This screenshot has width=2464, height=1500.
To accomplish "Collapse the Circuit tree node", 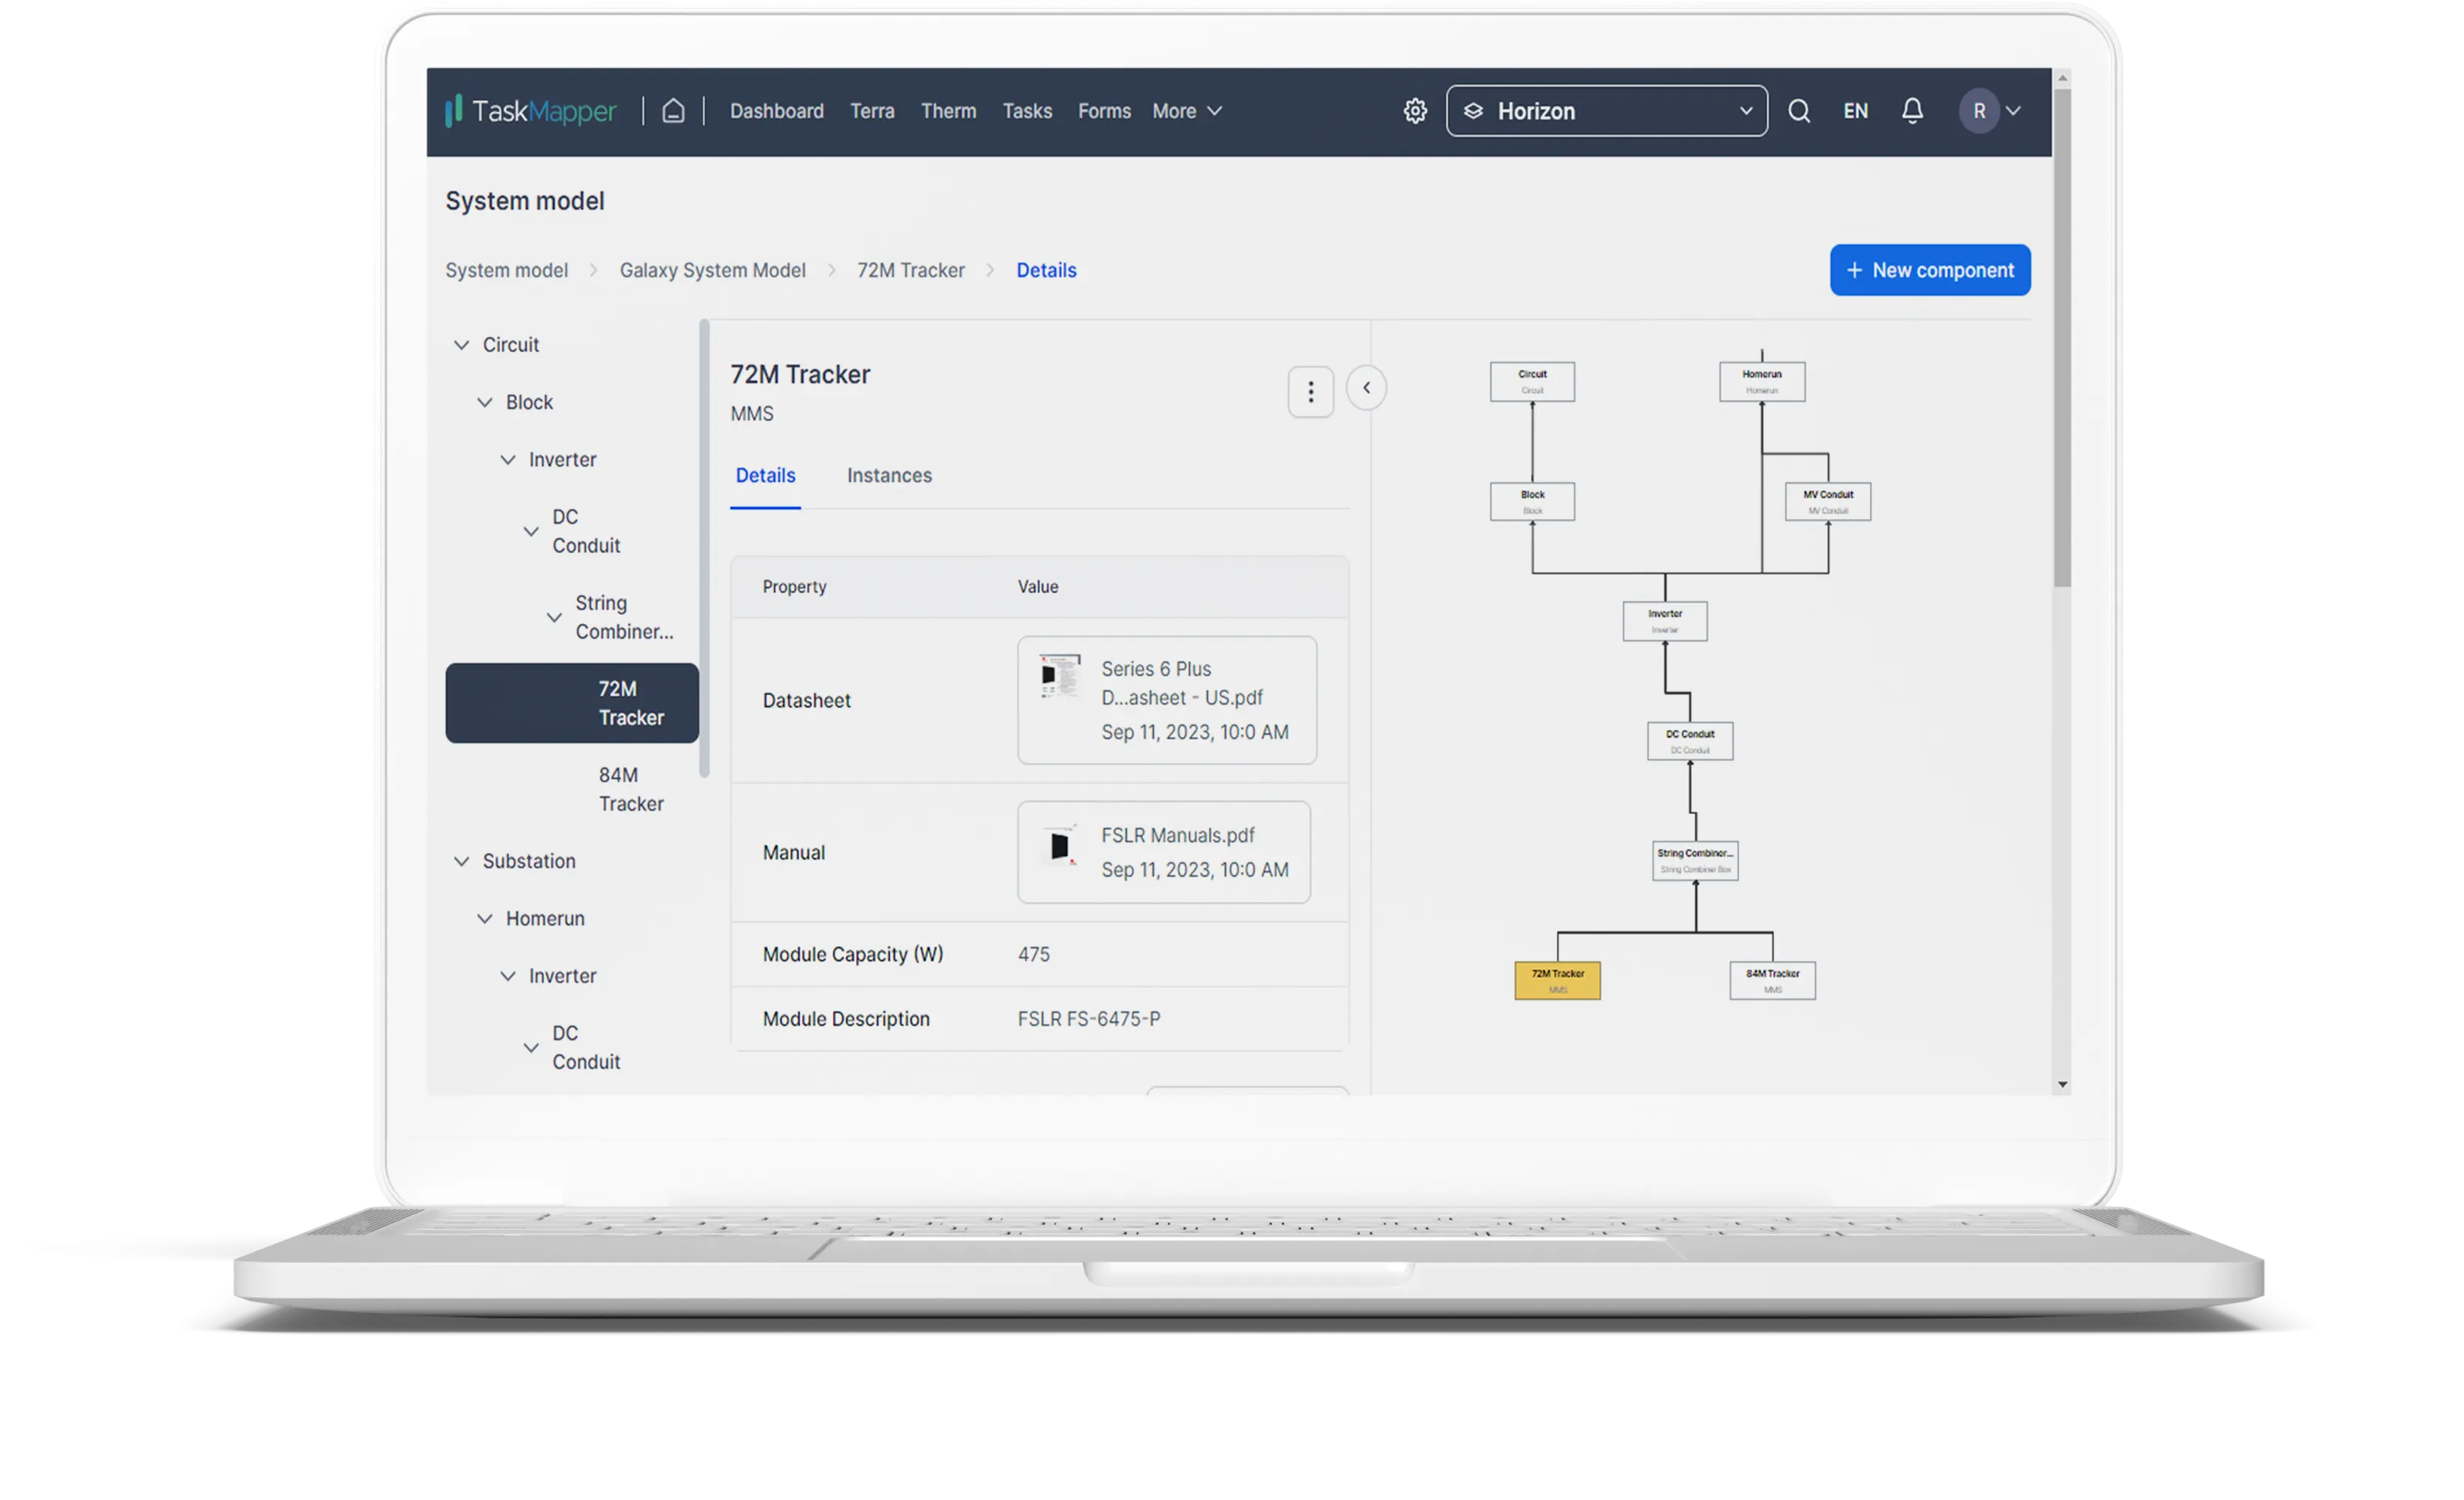I will (461, 345).
